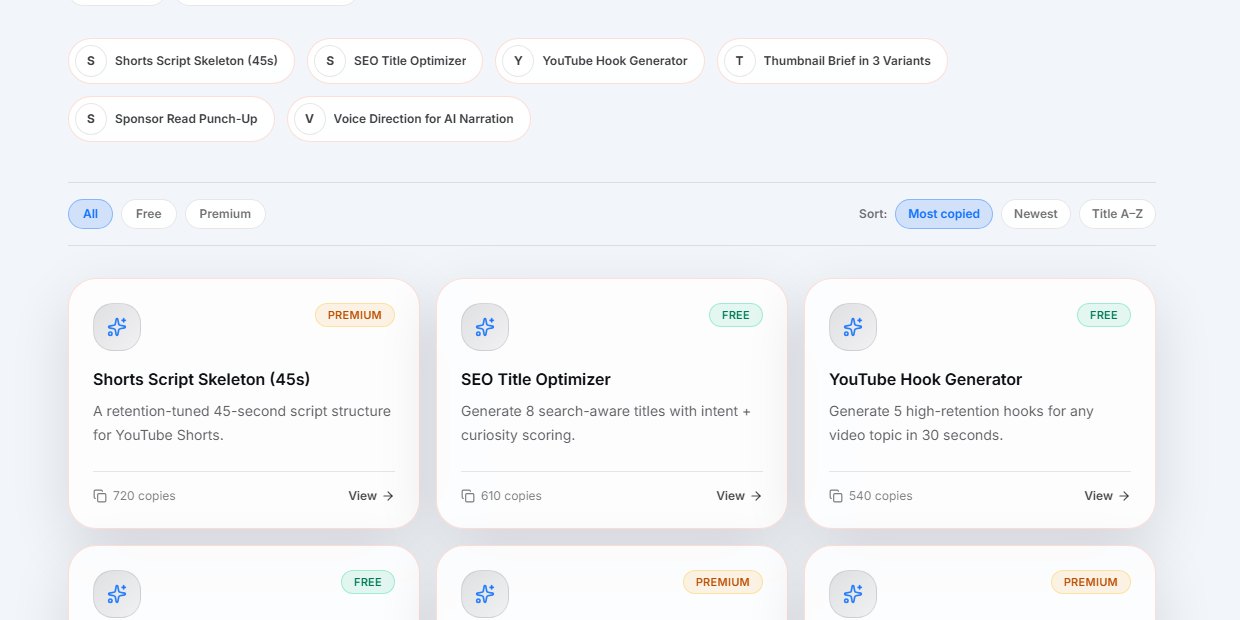1240x620 pixels.
Task: Select the All filter
Action: click(91, 214)
